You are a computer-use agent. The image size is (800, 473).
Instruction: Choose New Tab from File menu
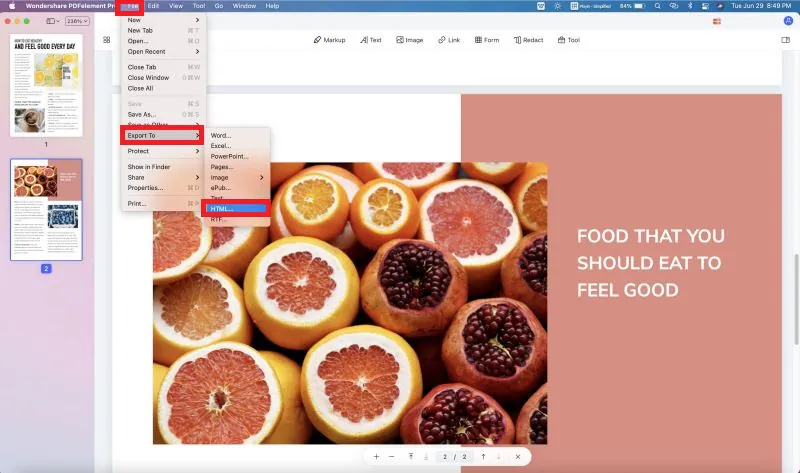click(163, 31)
